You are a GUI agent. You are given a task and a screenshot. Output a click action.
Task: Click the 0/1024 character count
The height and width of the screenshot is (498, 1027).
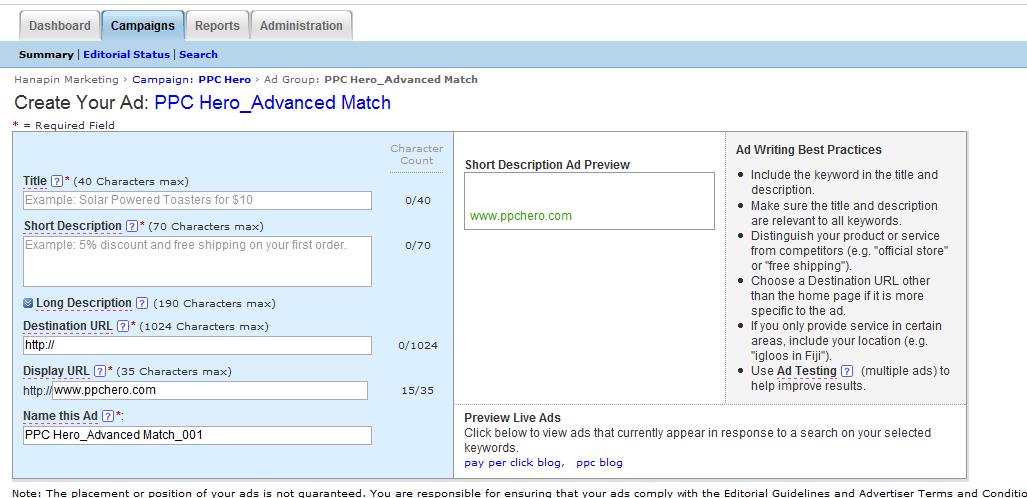coord(418,345)
